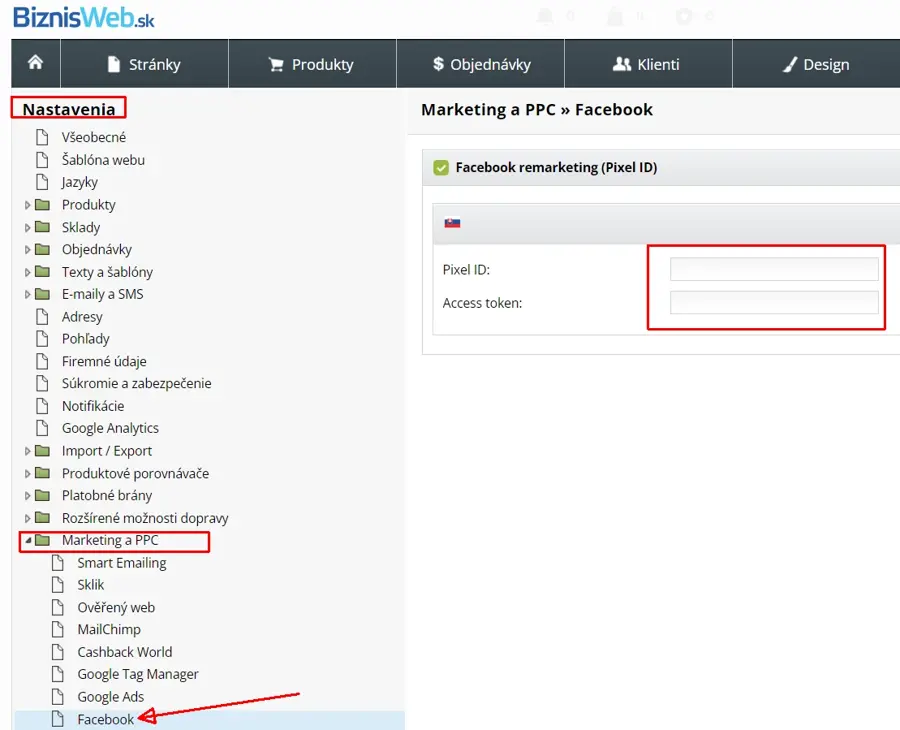Click the Adresy page icon
900x730 pixels.
[42, 316]
